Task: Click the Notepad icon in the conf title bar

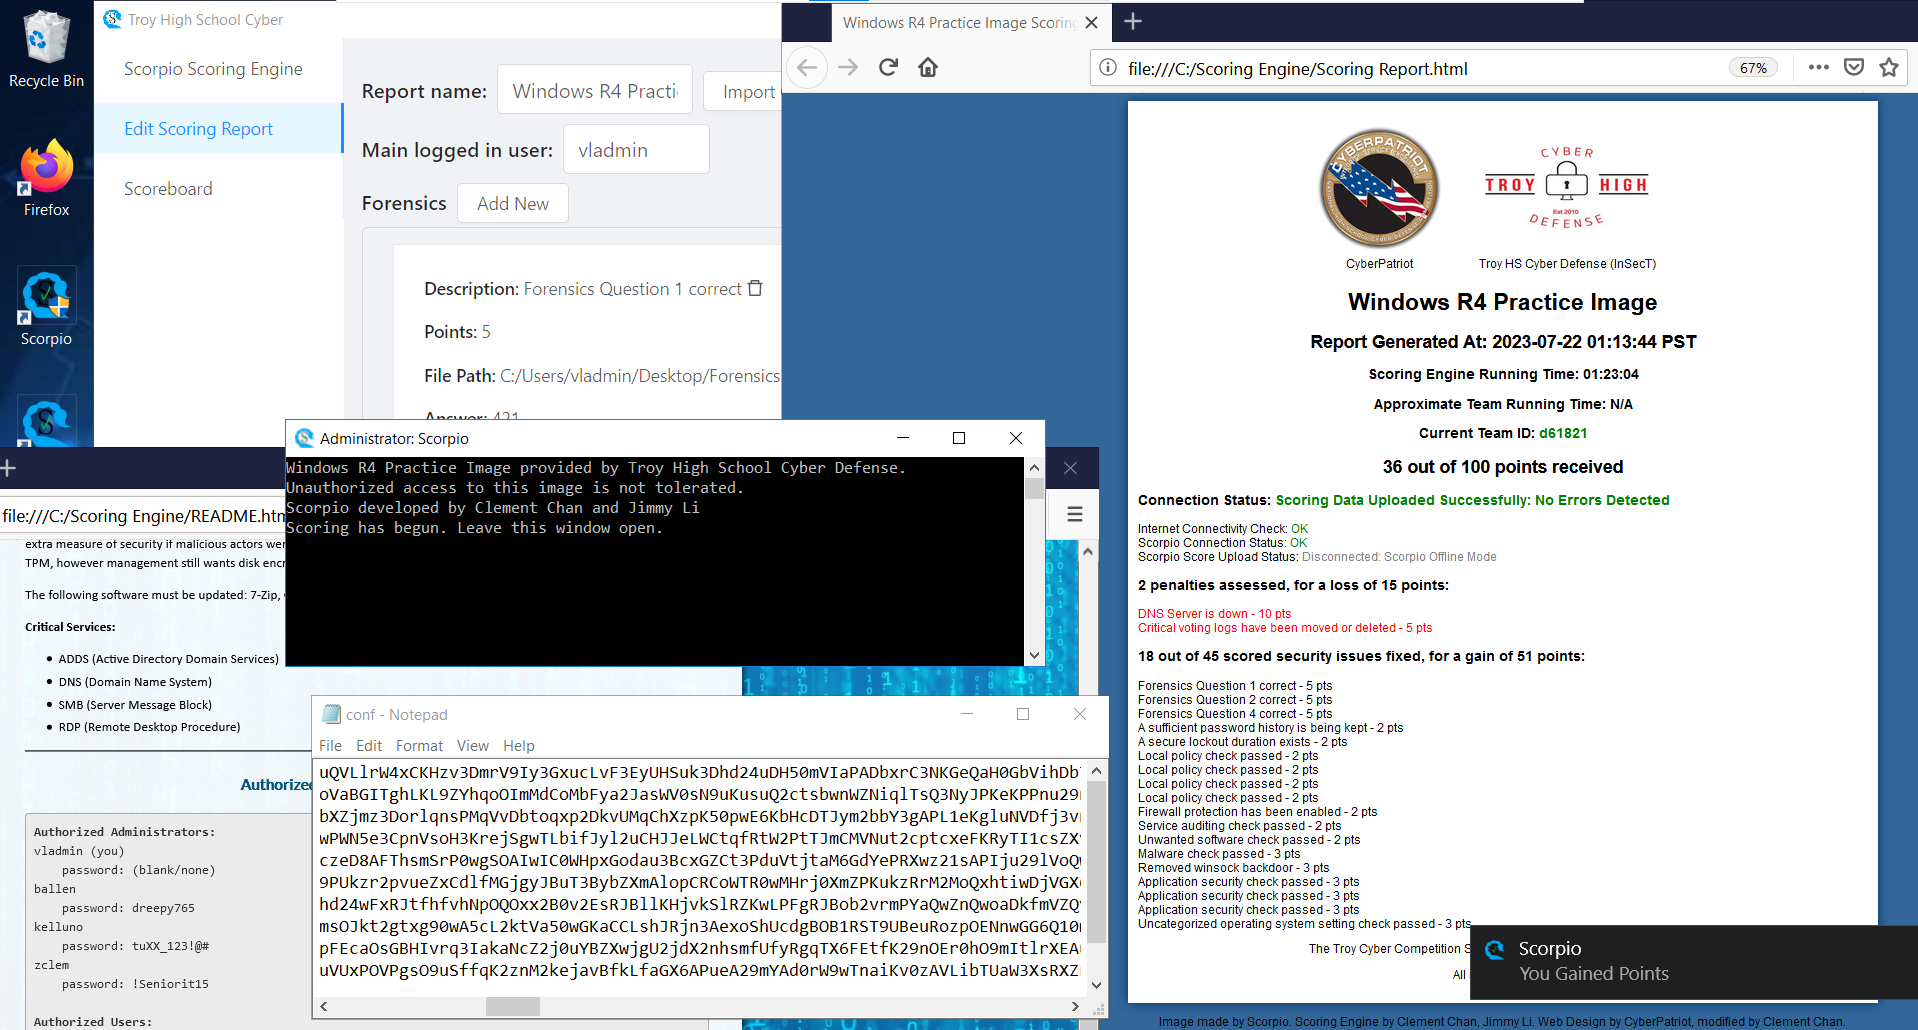Action: coord(331,714)
